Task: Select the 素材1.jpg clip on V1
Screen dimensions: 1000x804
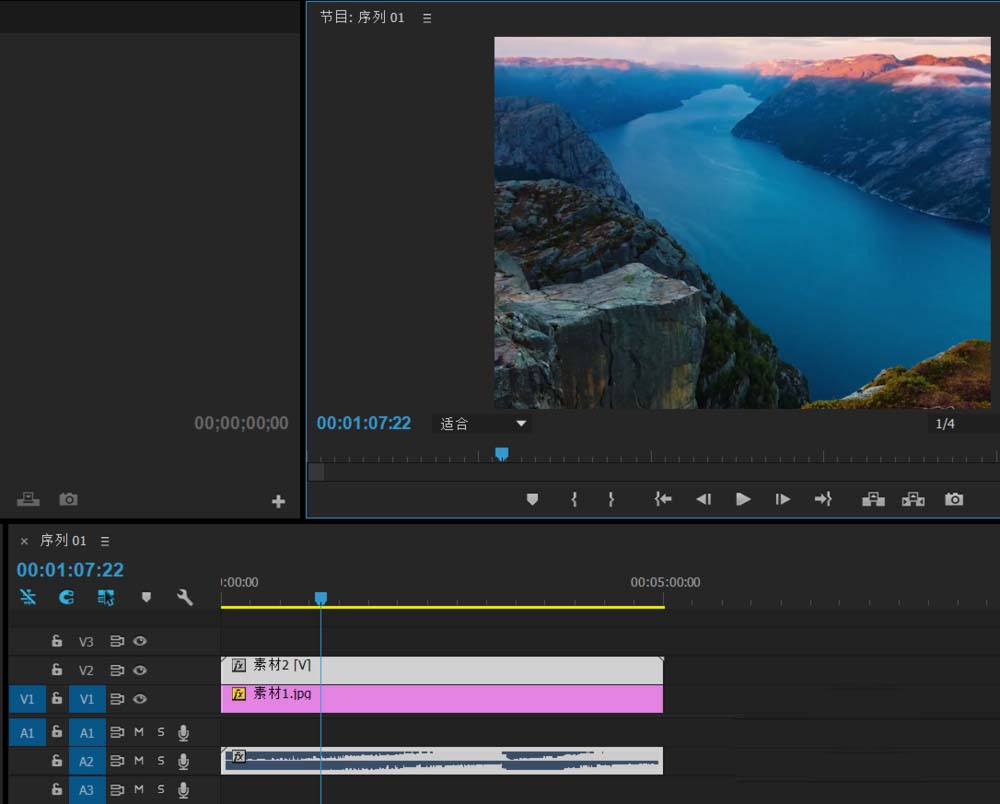Action: (450, 699)
